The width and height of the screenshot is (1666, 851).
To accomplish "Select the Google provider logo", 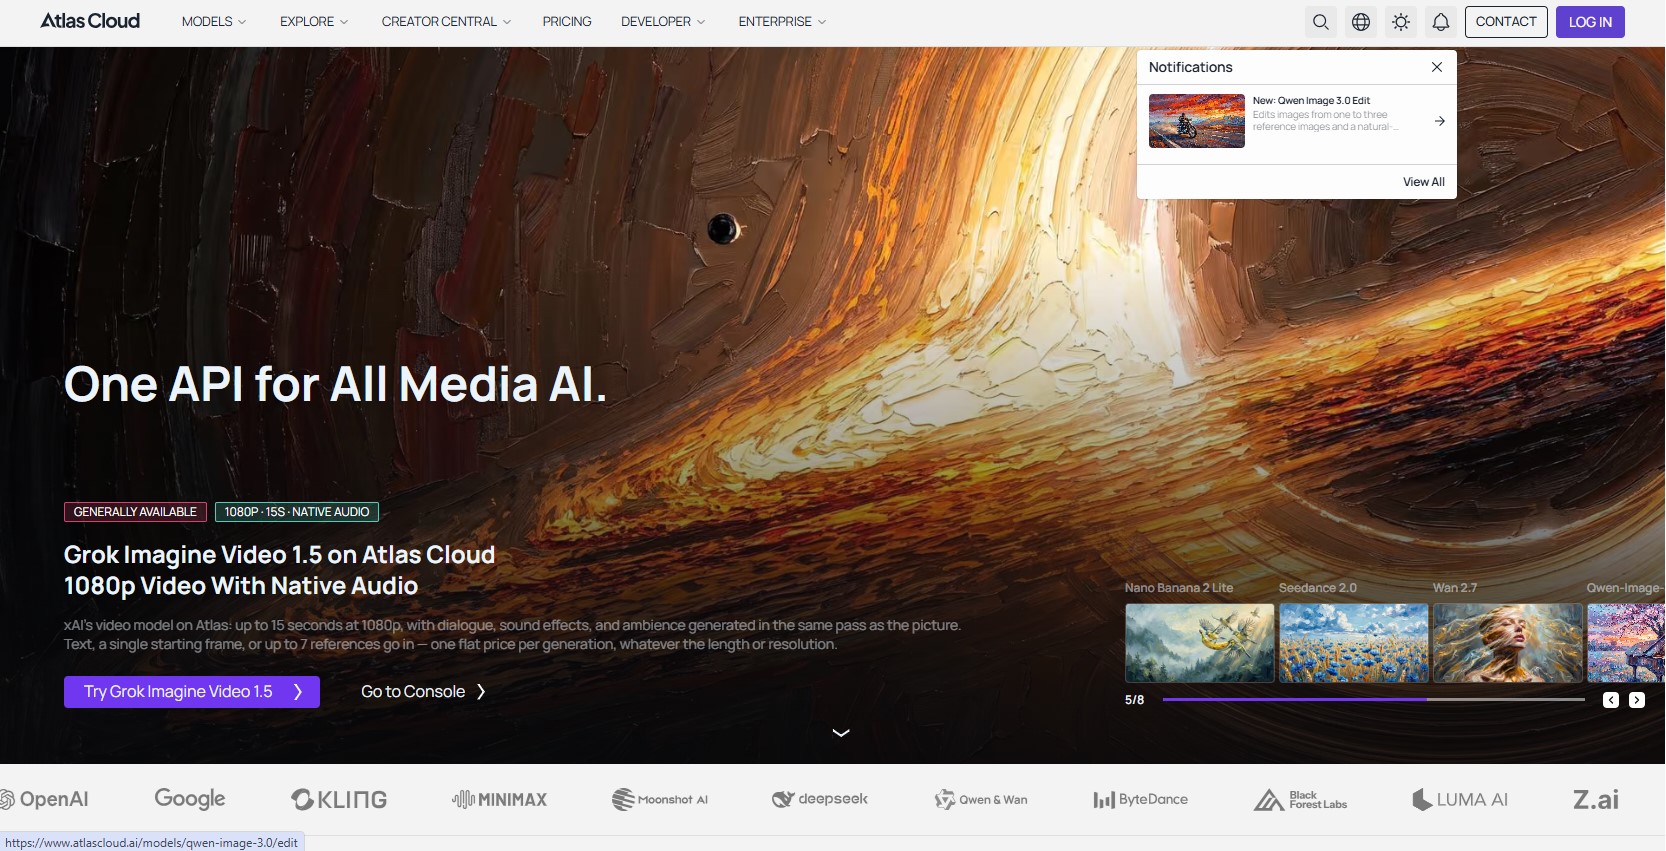I will [x=190, y=799].
